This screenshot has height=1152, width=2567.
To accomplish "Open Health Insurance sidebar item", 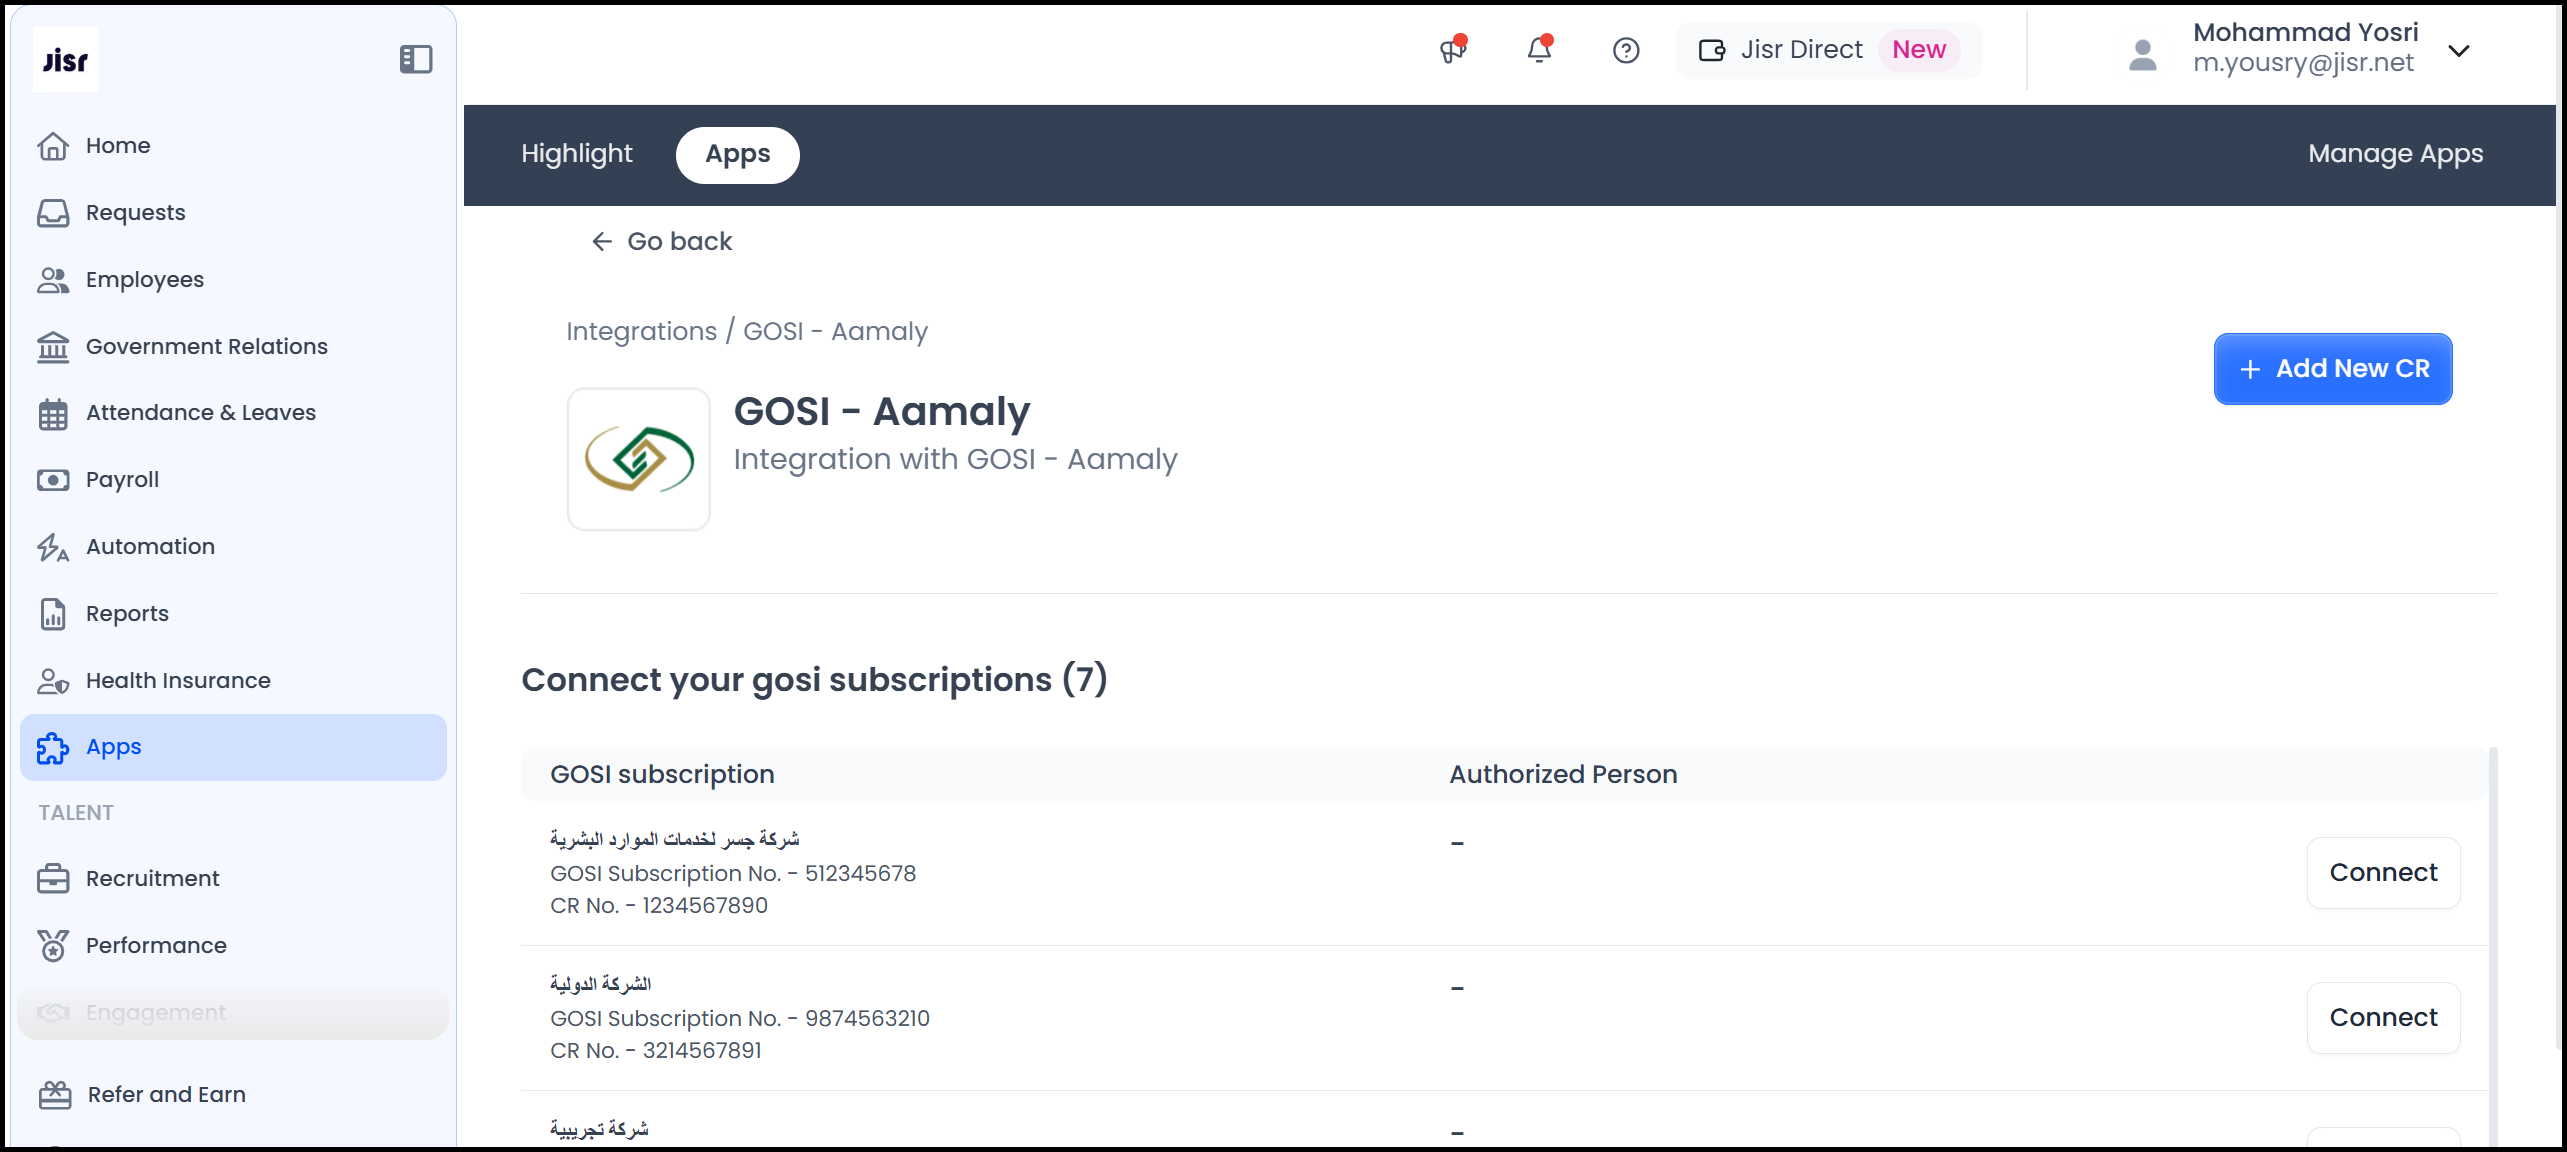I will click(x=178, y=680).
